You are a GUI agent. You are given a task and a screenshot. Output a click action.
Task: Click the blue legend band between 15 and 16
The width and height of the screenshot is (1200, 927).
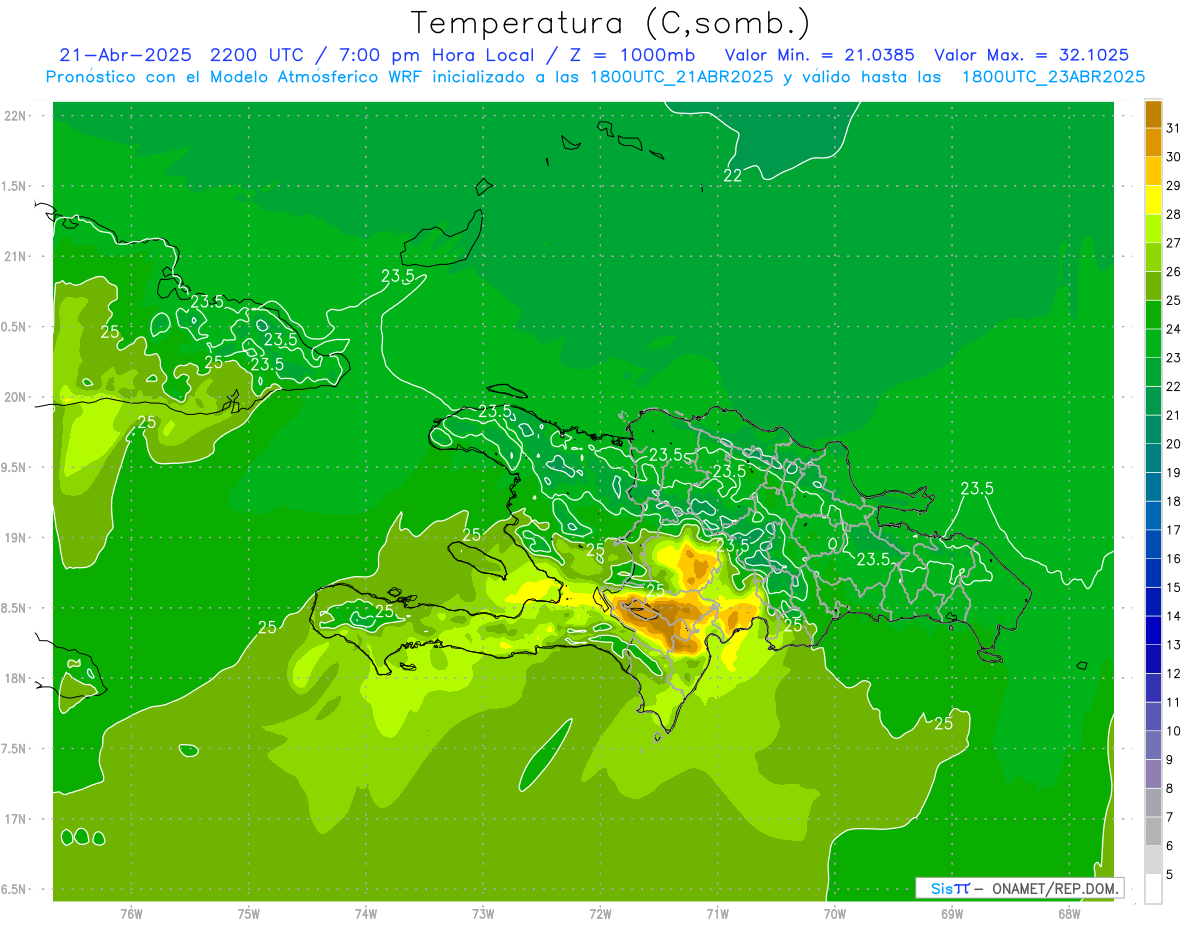click(x=1153, y=573)
